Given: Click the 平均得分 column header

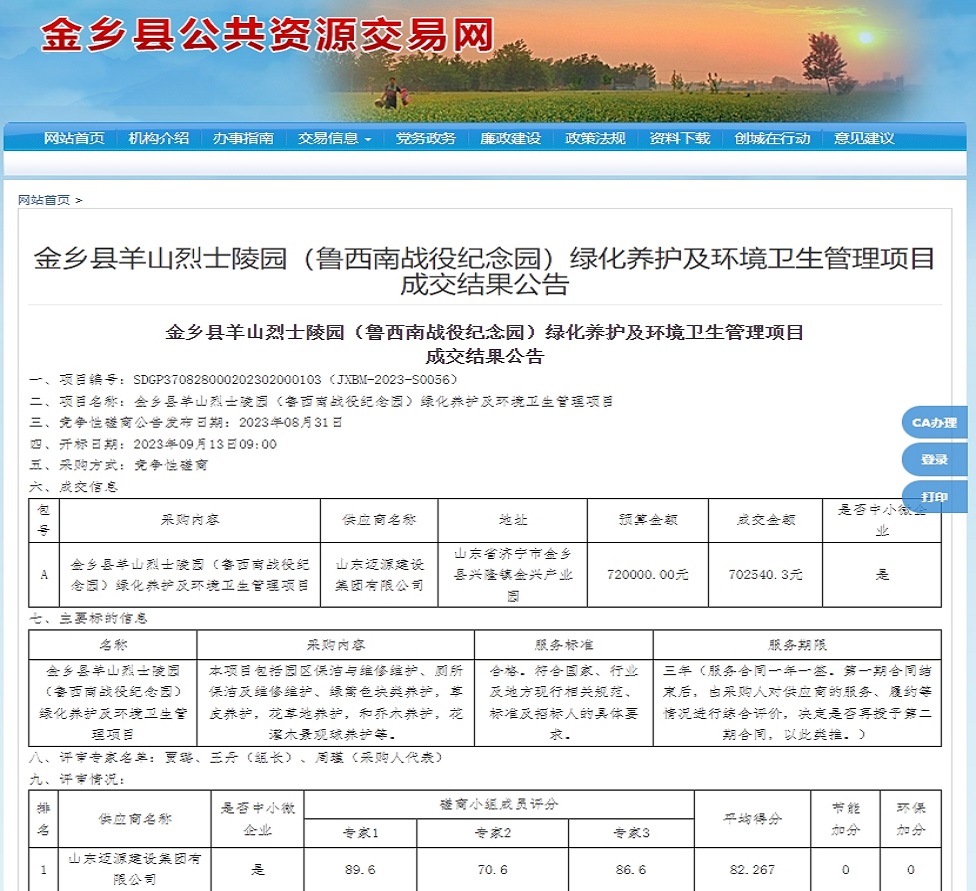Looking at the screenshot, I should [753, 819].
